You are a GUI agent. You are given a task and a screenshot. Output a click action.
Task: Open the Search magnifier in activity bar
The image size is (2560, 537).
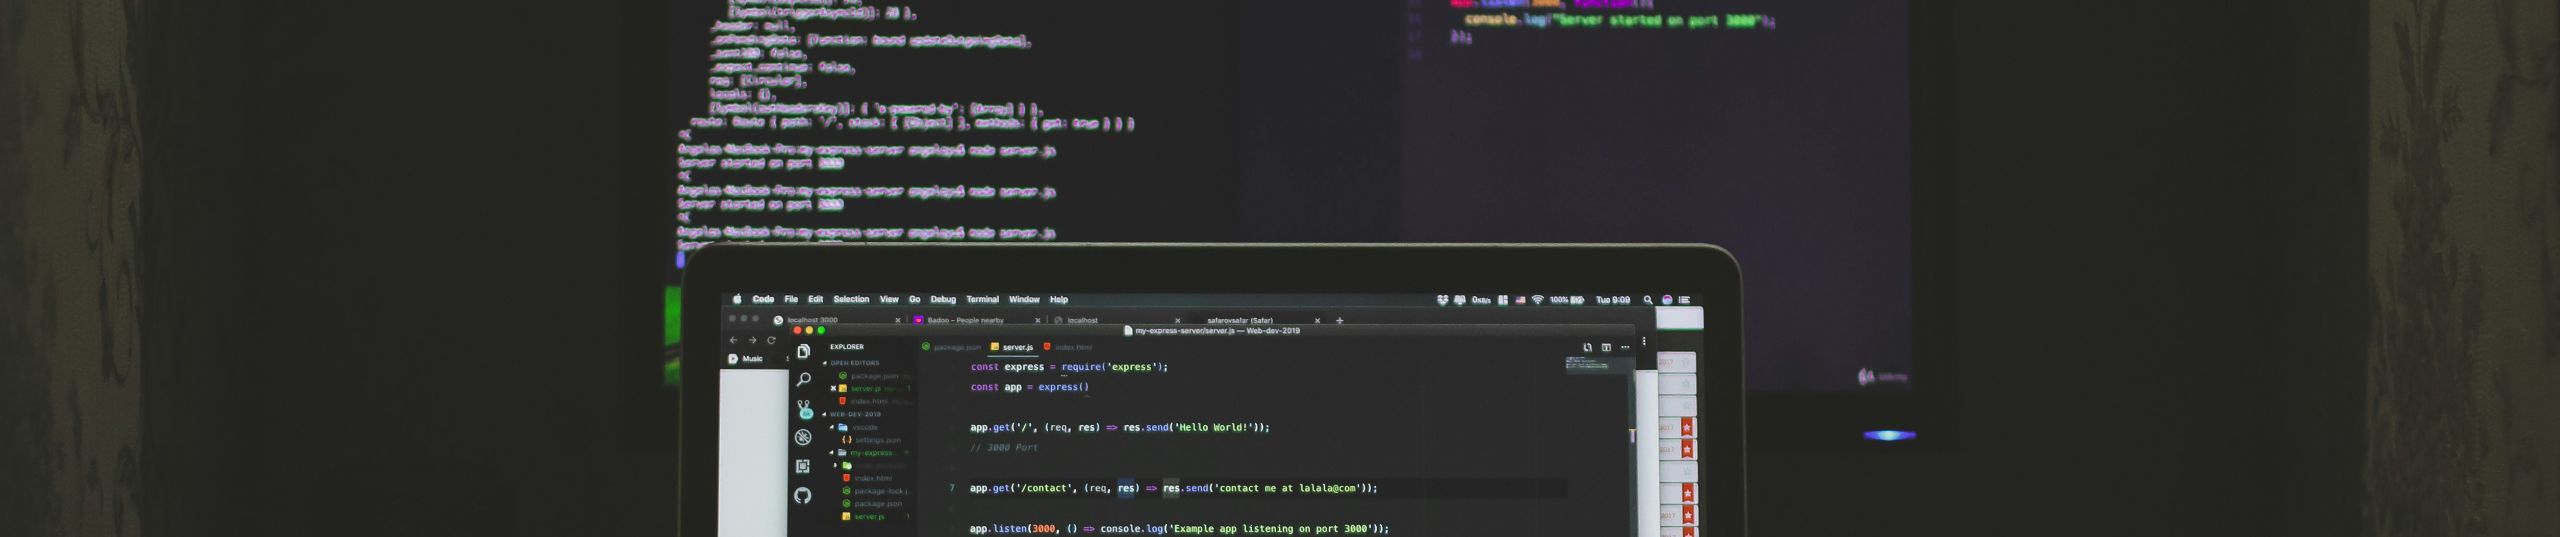point(803,380)
